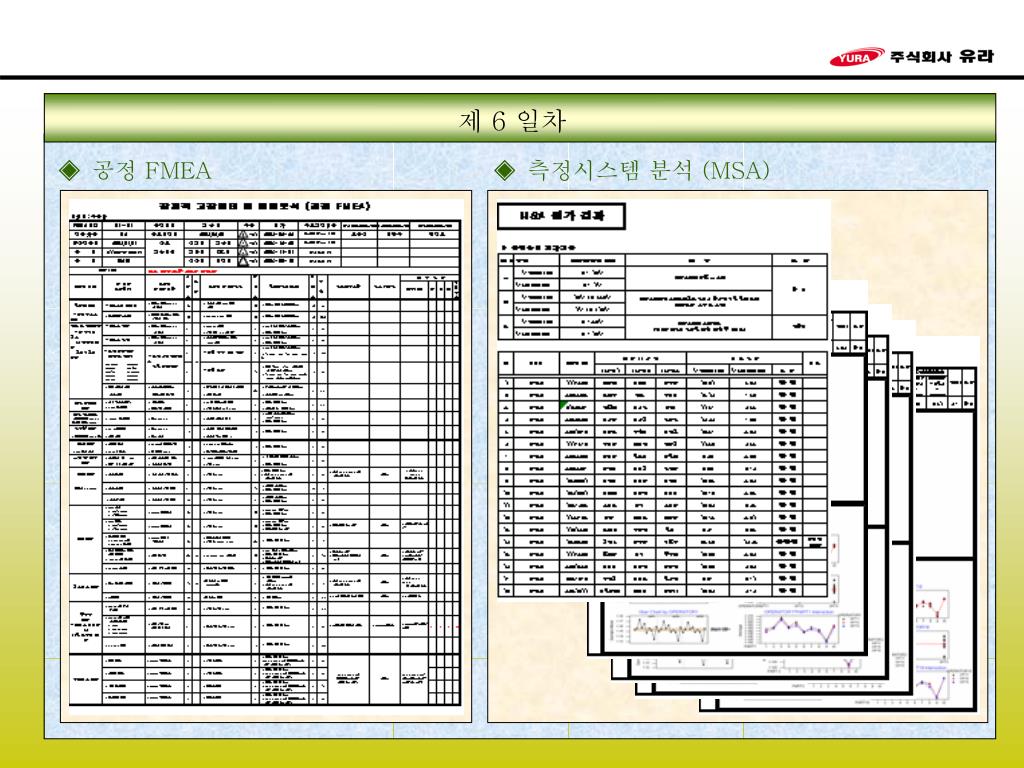Click the run chart with brown line
The height and width of the screenshot is (768, 1024).
click(669, 630)
